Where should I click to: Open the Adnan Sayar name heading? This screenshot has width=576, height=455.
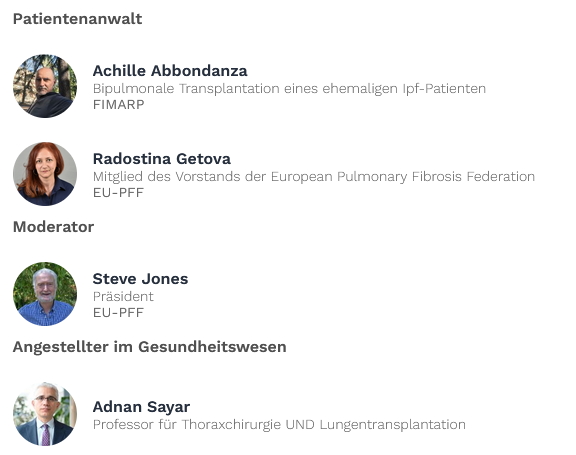tap(141, 407)
